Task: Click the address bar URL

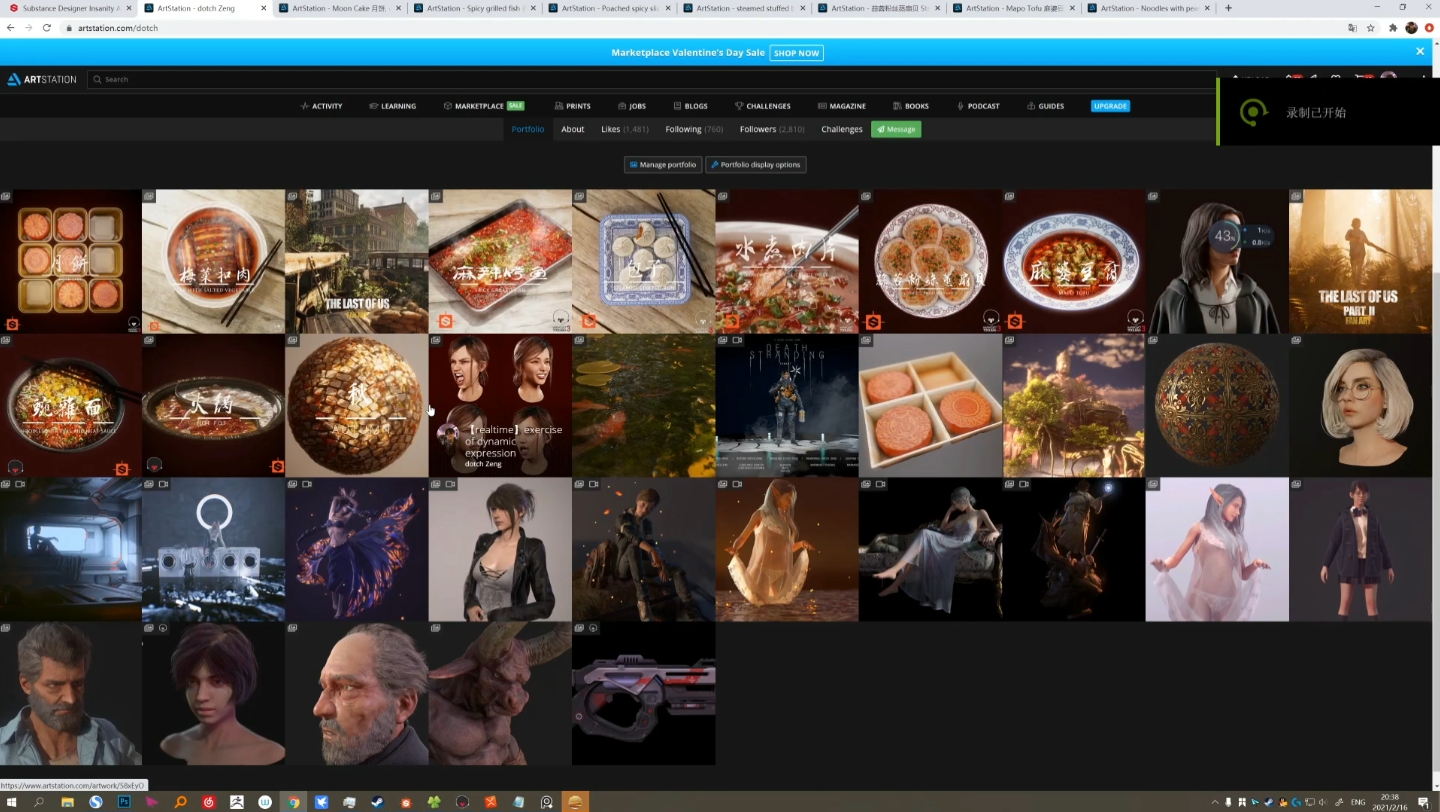Action: click(118, 28)
